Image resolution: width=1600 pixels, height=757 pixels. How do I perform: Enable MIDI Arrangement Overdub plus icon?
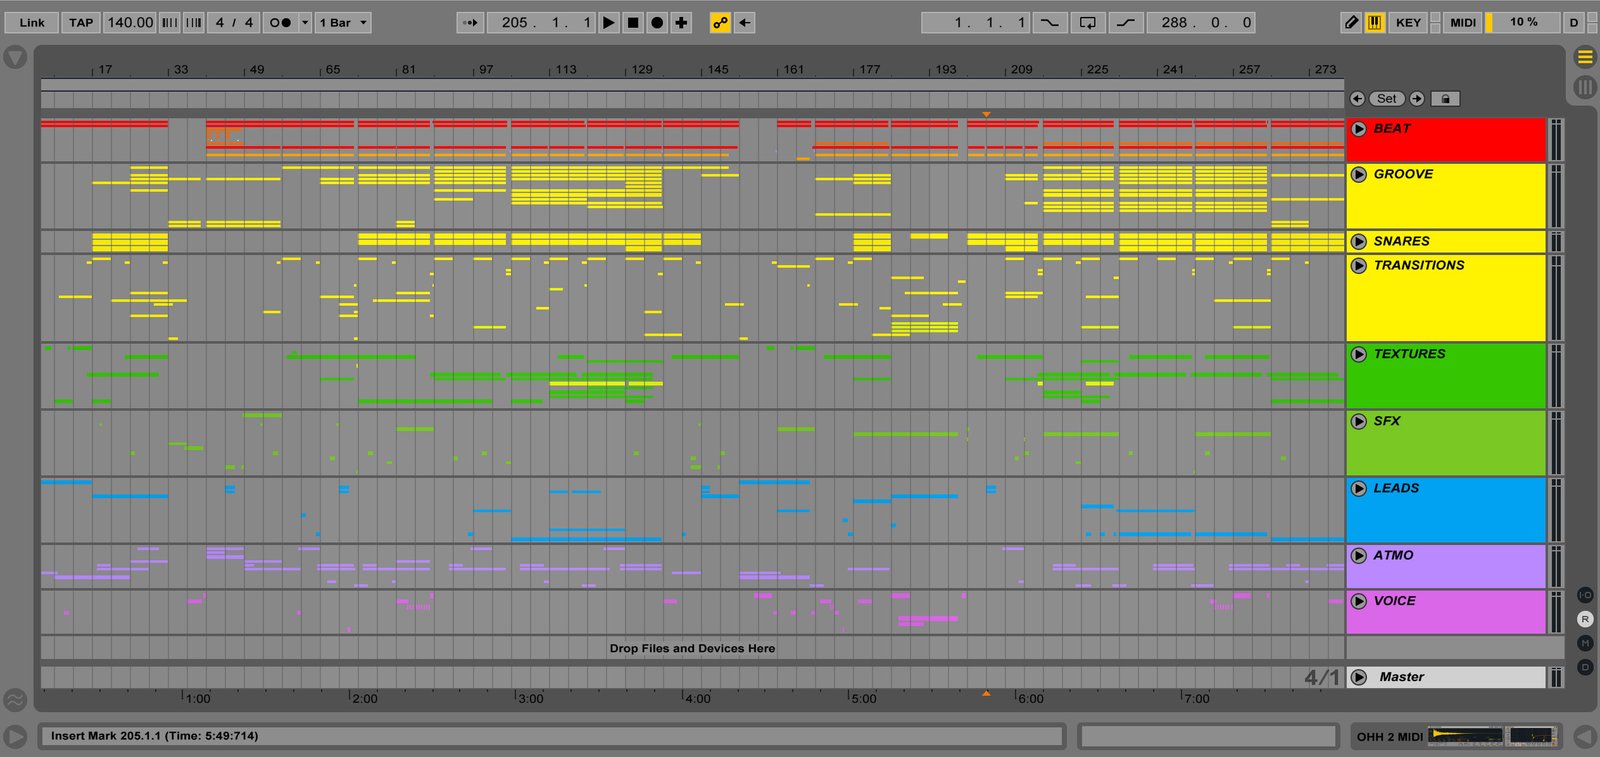(681, 22)
